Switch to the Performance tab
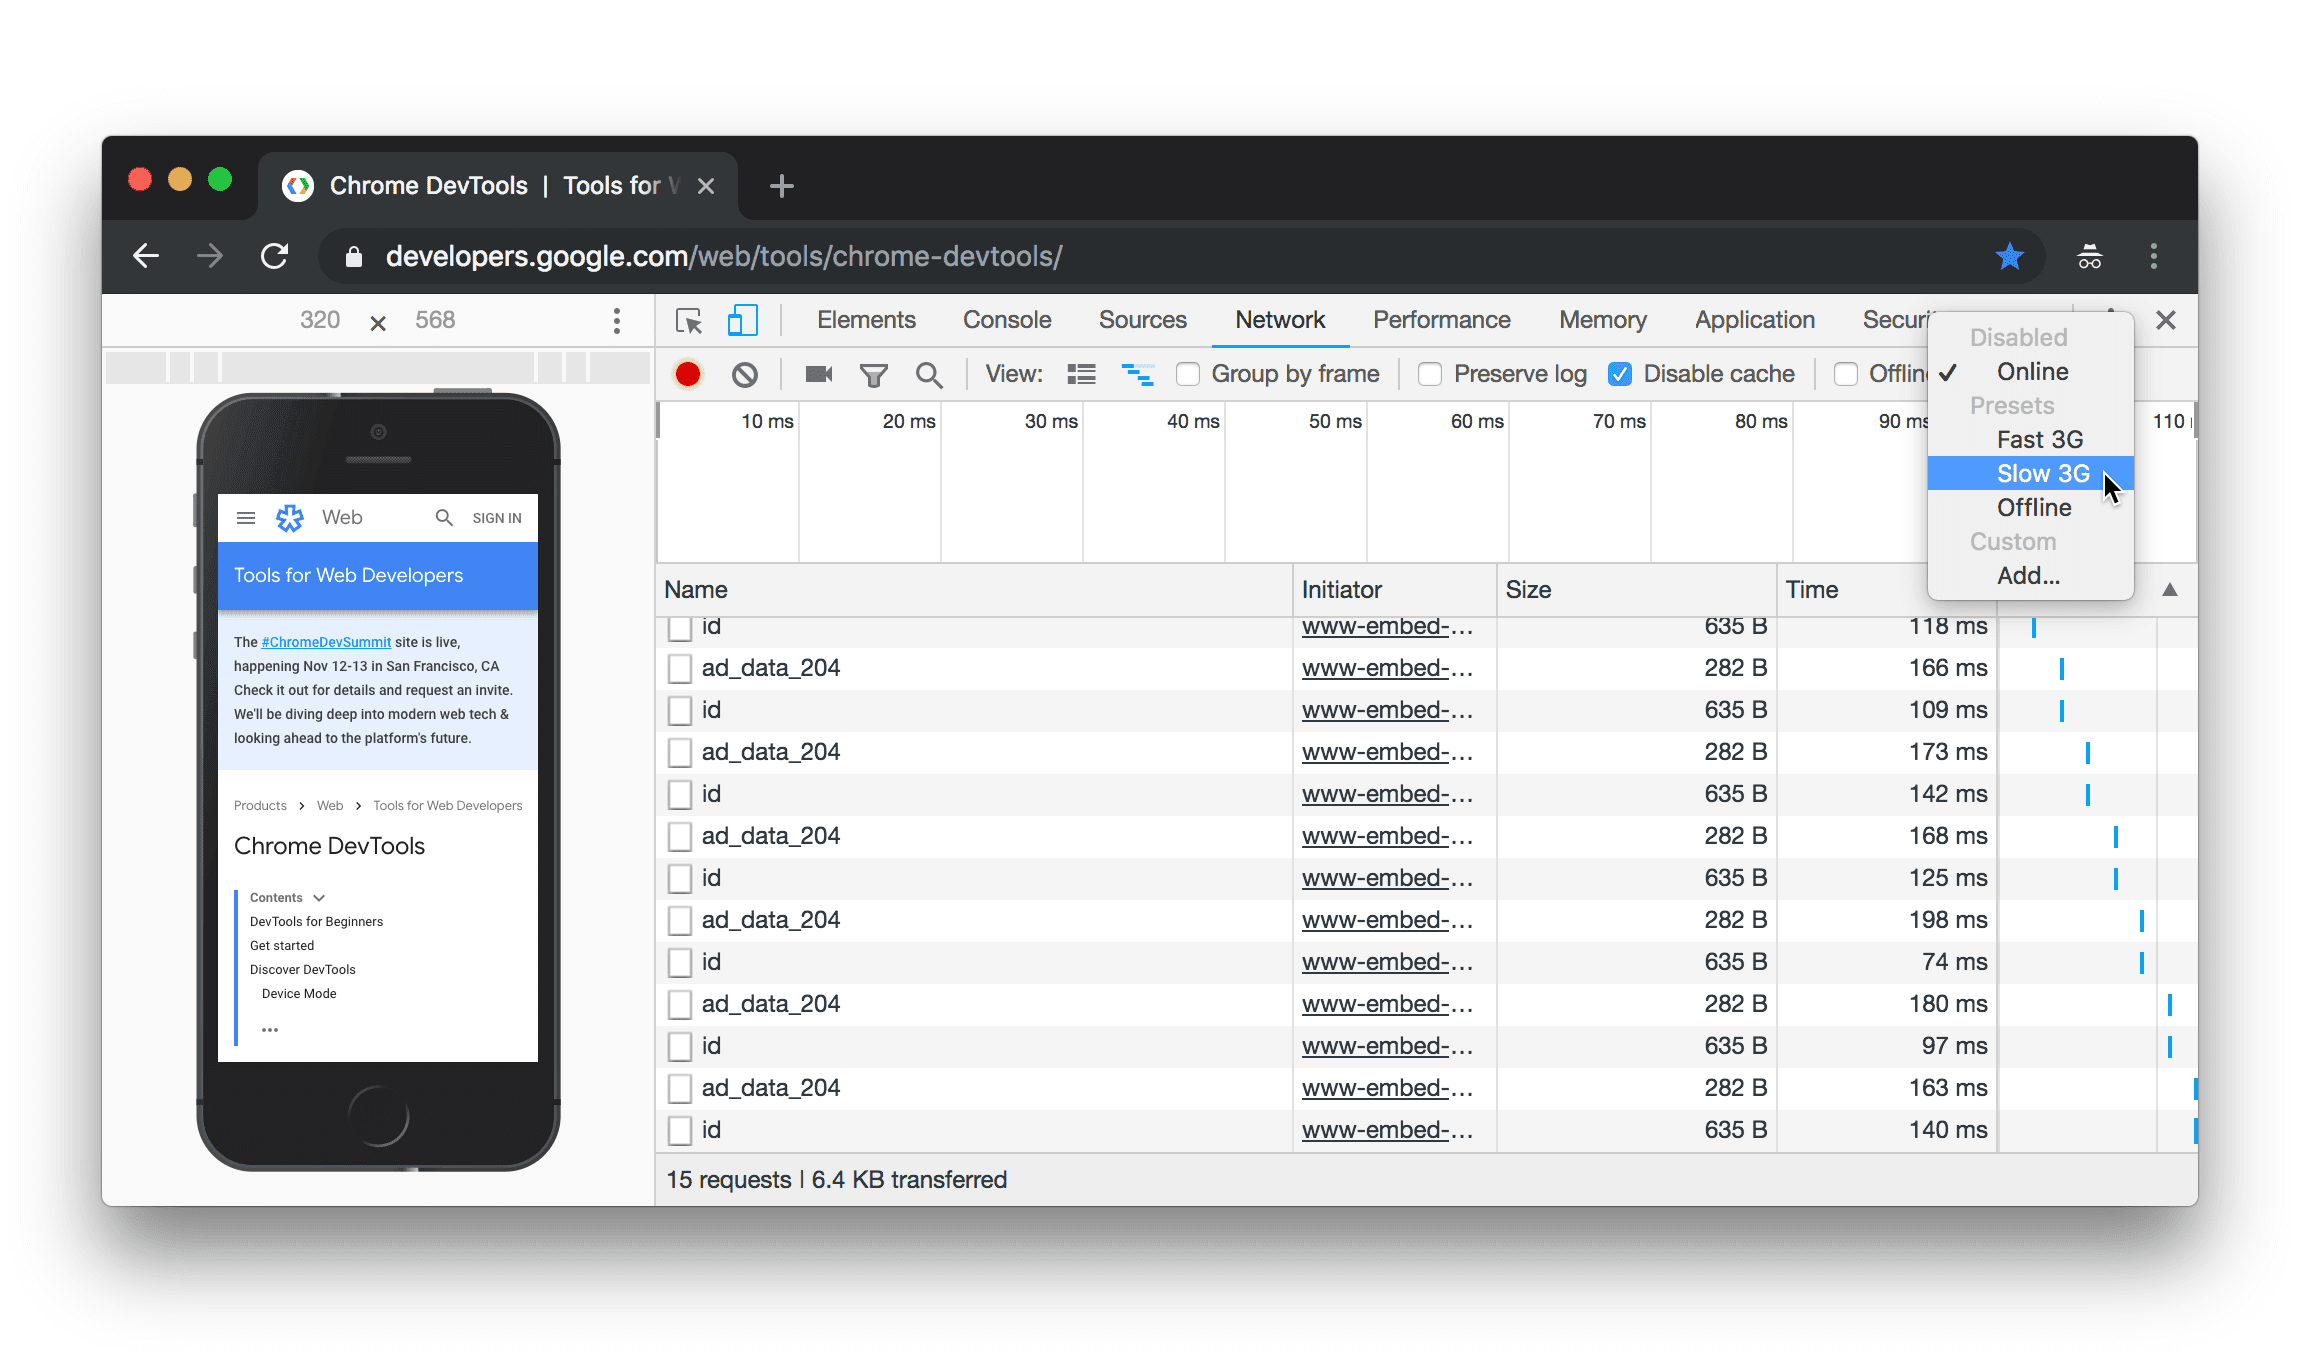 click(x=1441, y=318)
